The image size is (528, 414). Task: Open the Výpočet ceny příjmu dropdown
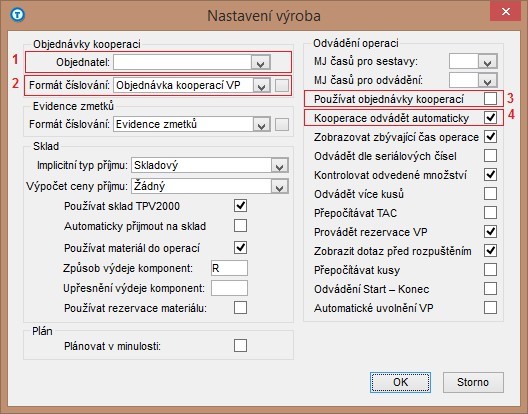coord(279,187)
